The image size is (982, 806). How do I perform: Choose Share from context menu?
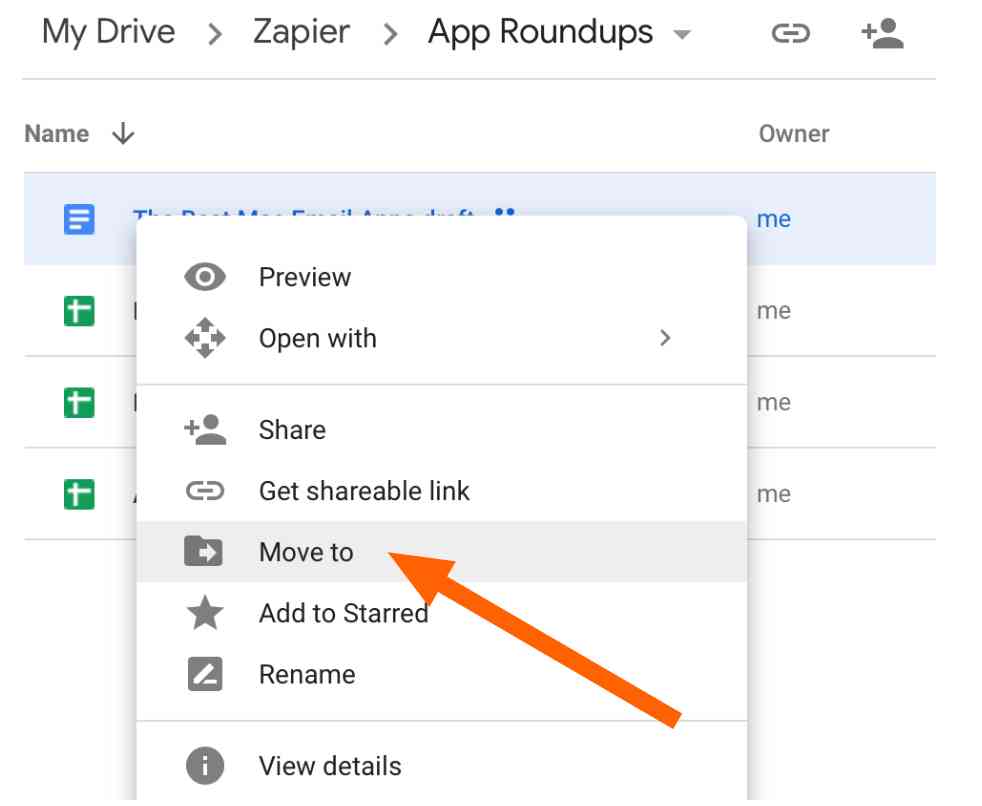tap(442, 430)
